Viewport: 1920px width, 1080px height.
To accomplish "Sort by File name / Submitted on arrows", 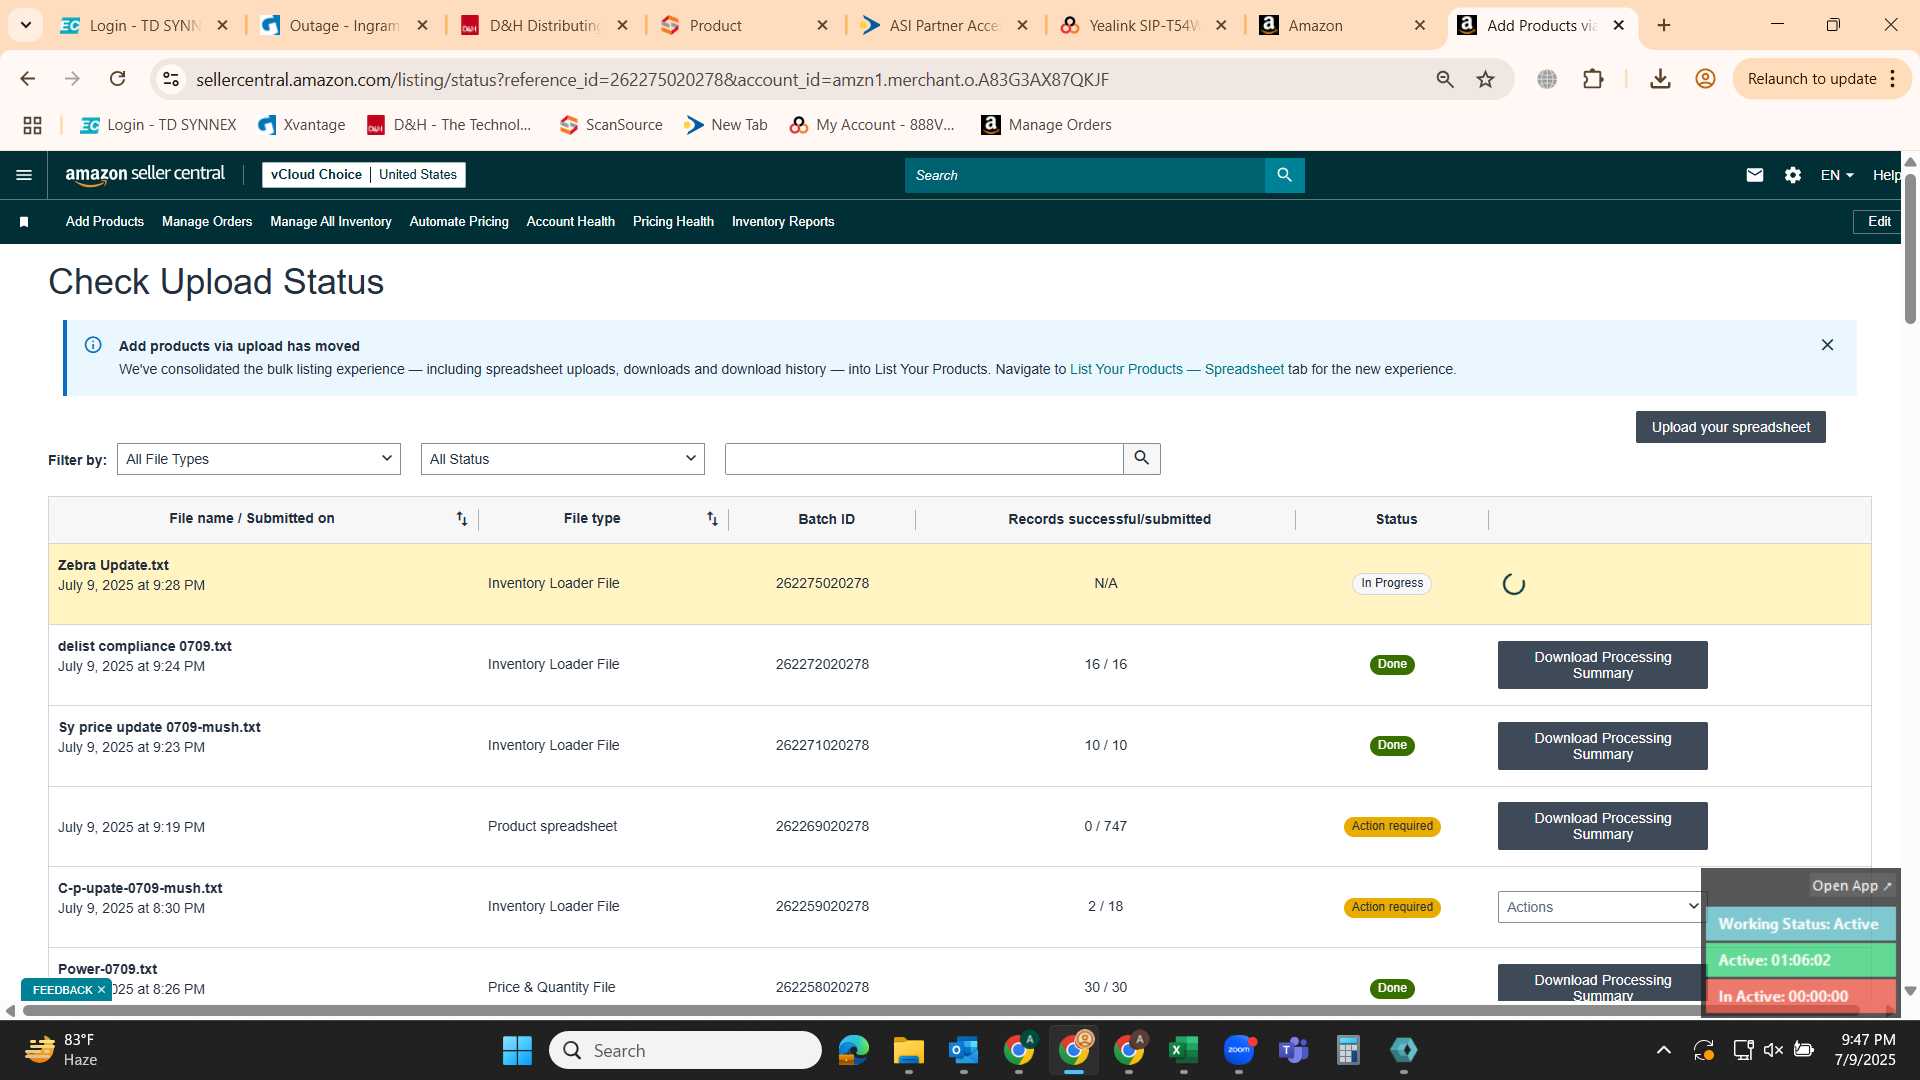I will 461,518.
